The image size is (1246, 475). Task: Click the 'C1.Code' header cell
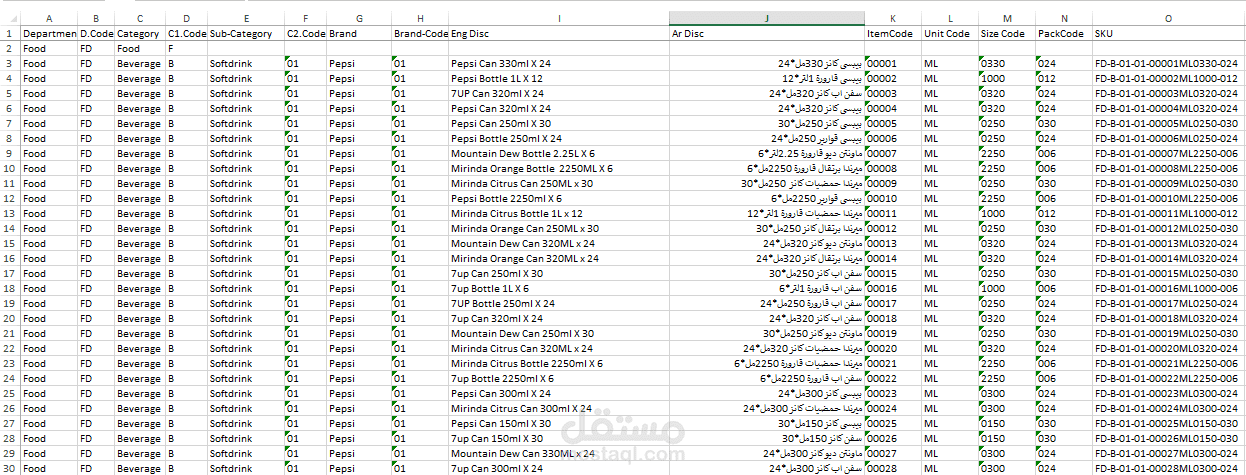(x=186, y=33)
